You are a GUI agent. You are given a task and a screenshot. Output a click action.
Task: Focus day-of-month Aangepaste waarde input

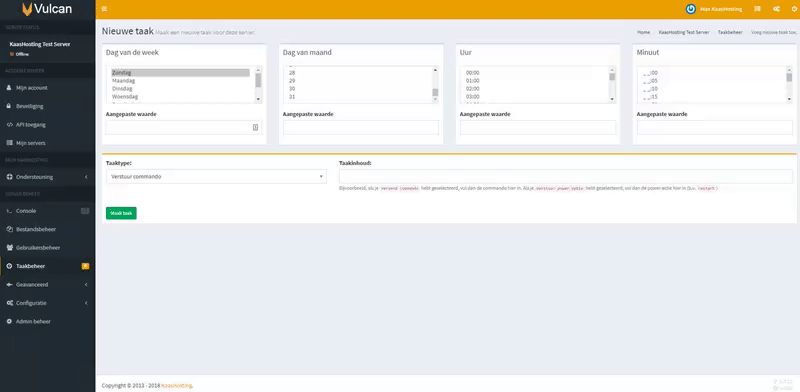tap(361, 128)
